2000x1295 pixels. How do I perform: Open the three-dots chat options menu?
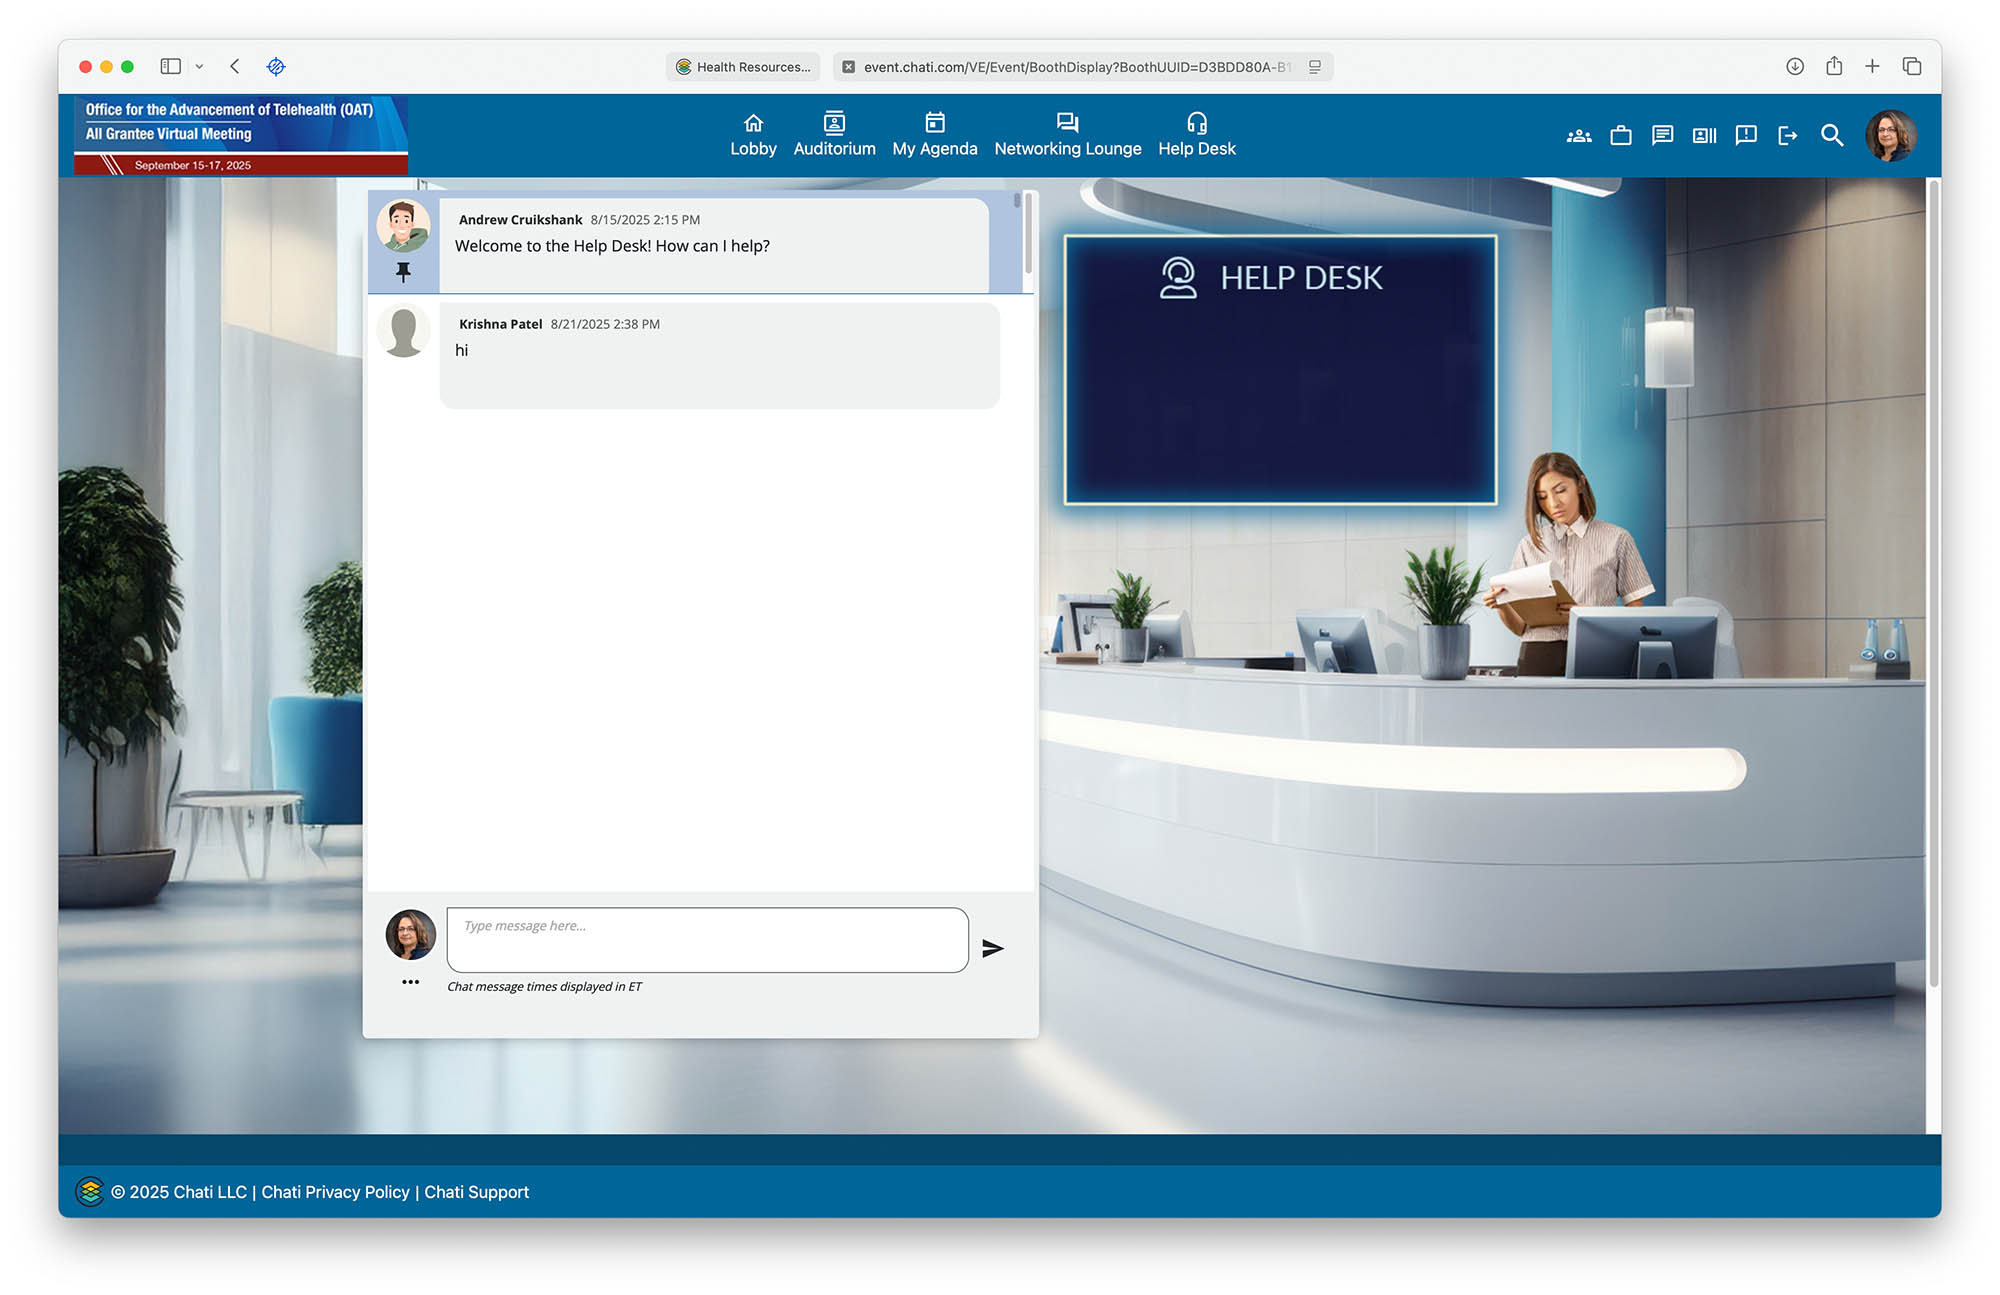(x=410, y=982)
